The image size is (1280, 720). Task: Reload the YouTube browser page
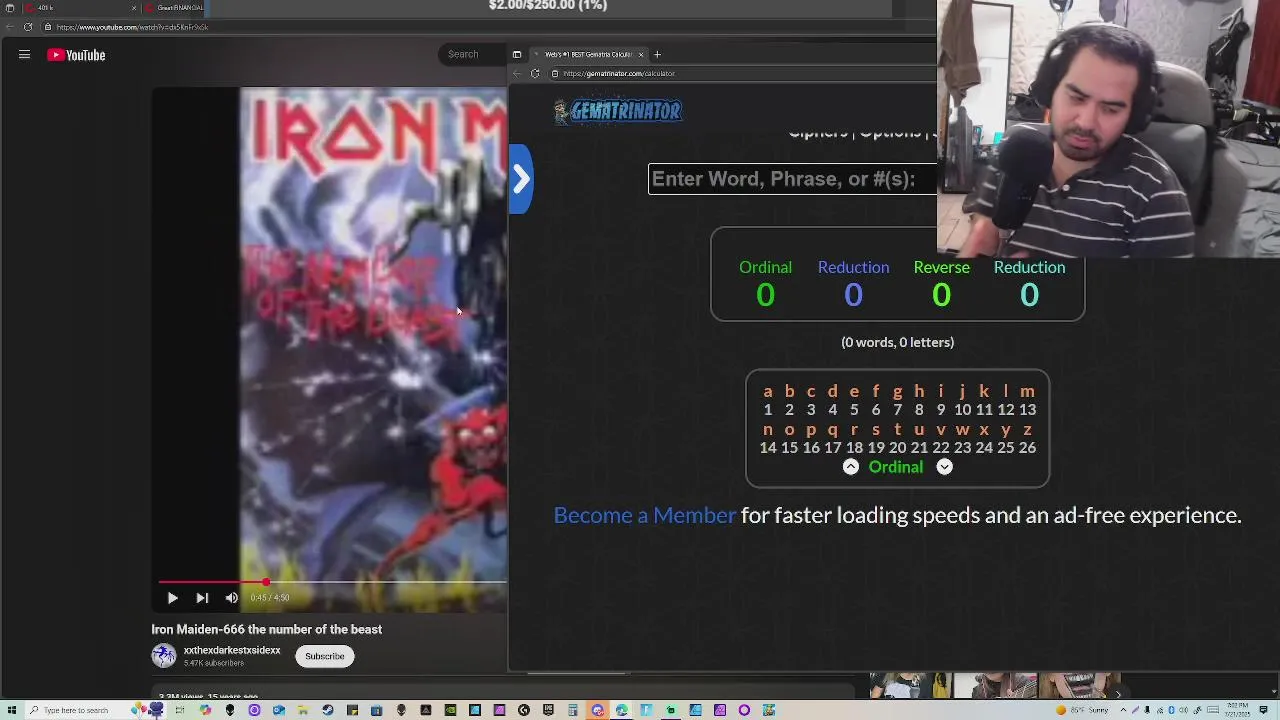pos(28,27)
